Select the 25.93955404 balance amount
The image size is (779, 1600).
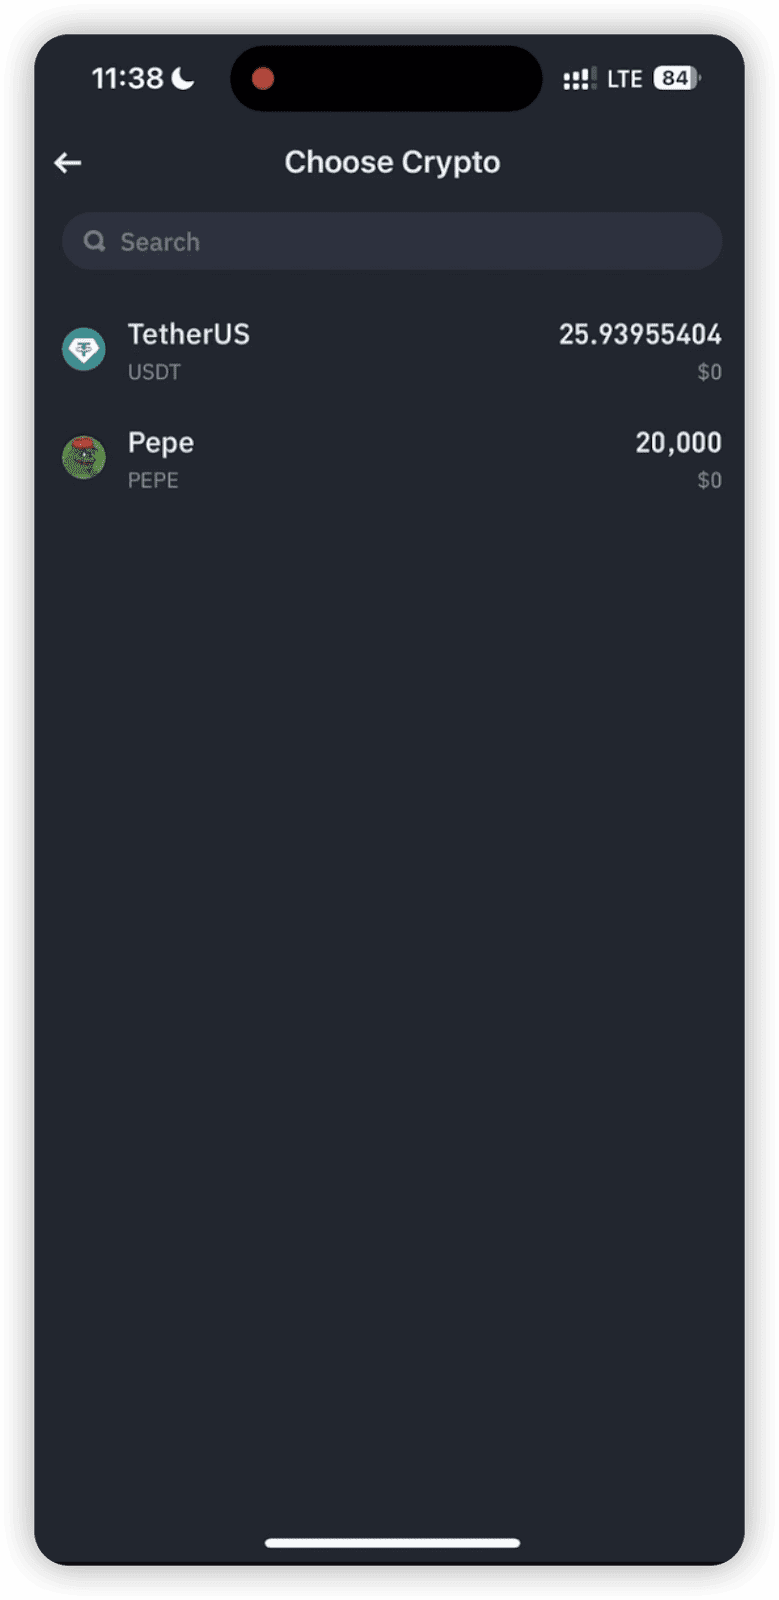click(639, 334)
